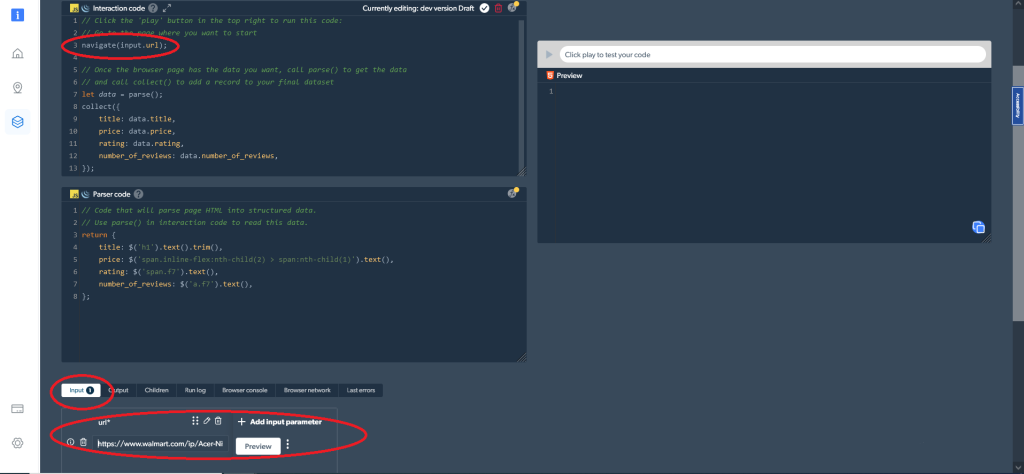Open the datasets stack icon in sidebar

[18, 122]
